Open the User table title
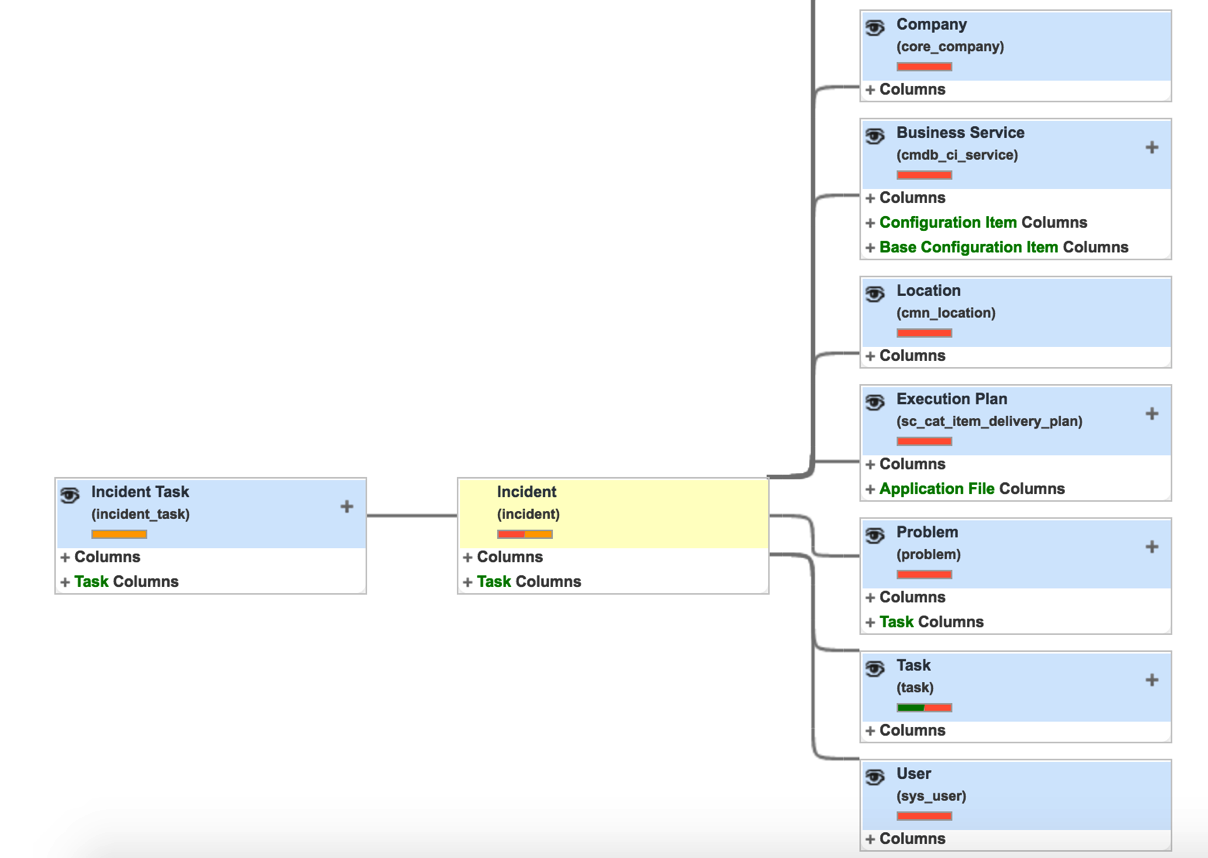This screenshot has width=1208, height=858. (x=914, y=774)
